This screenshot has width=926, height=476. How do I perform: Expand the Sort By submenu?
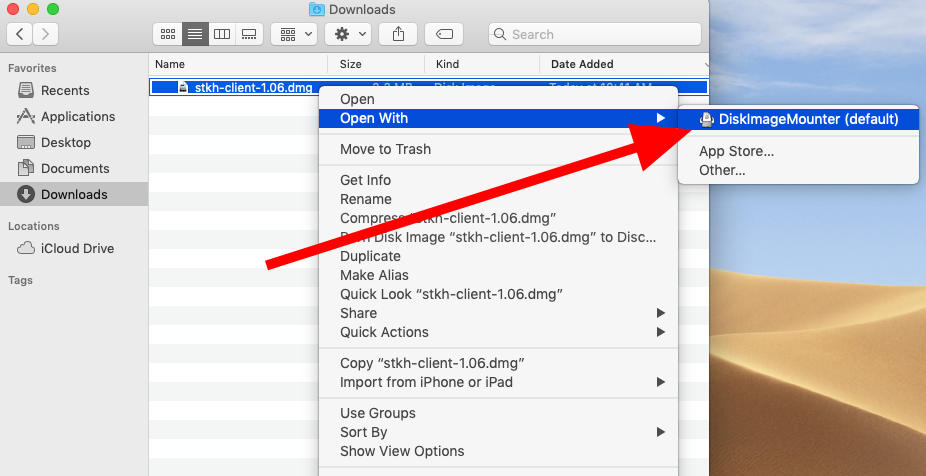[363, 432]
